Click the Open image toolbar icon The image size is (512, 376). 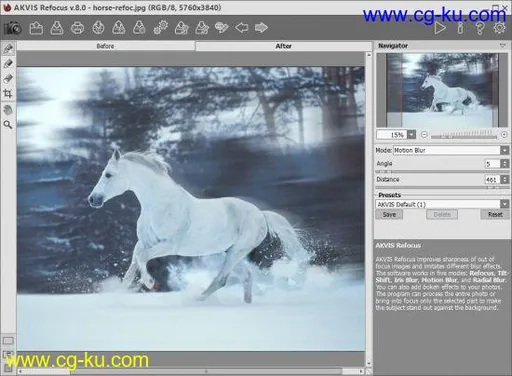(x=36, y=28)
